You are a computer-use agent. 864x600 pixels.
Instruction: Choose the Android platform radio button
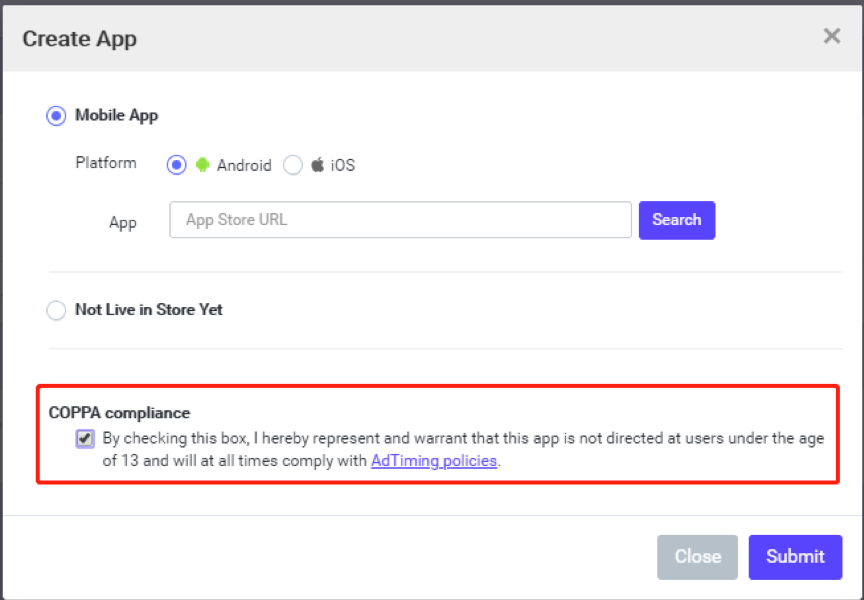click(176, 165)
